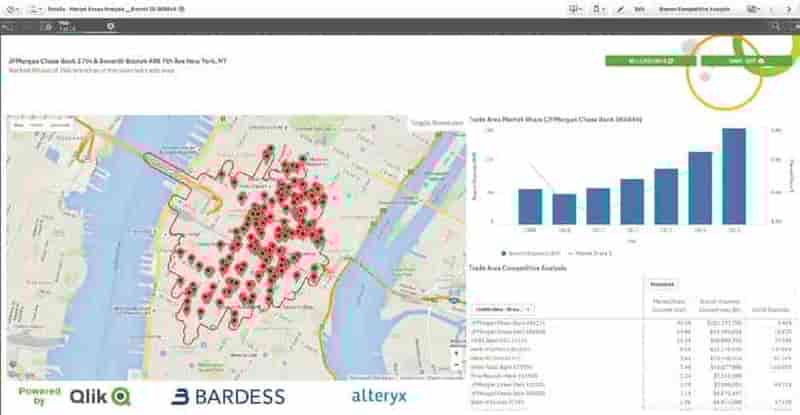Switch map to Map view
The image size is (800, 415).
tap(19, 125)
